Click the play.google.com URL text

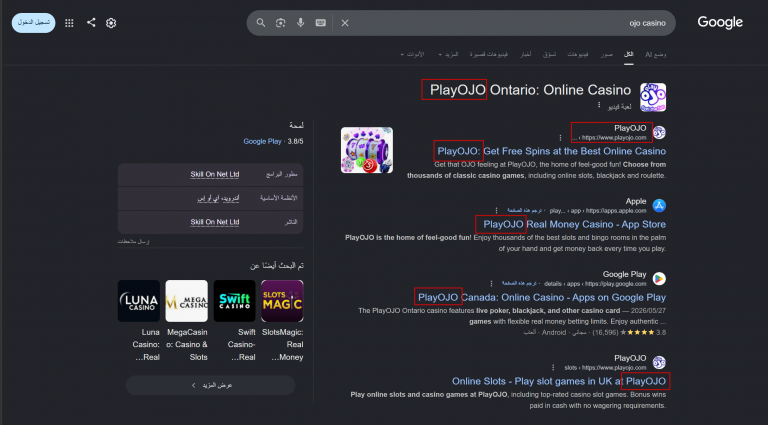[x=616, y=283]
